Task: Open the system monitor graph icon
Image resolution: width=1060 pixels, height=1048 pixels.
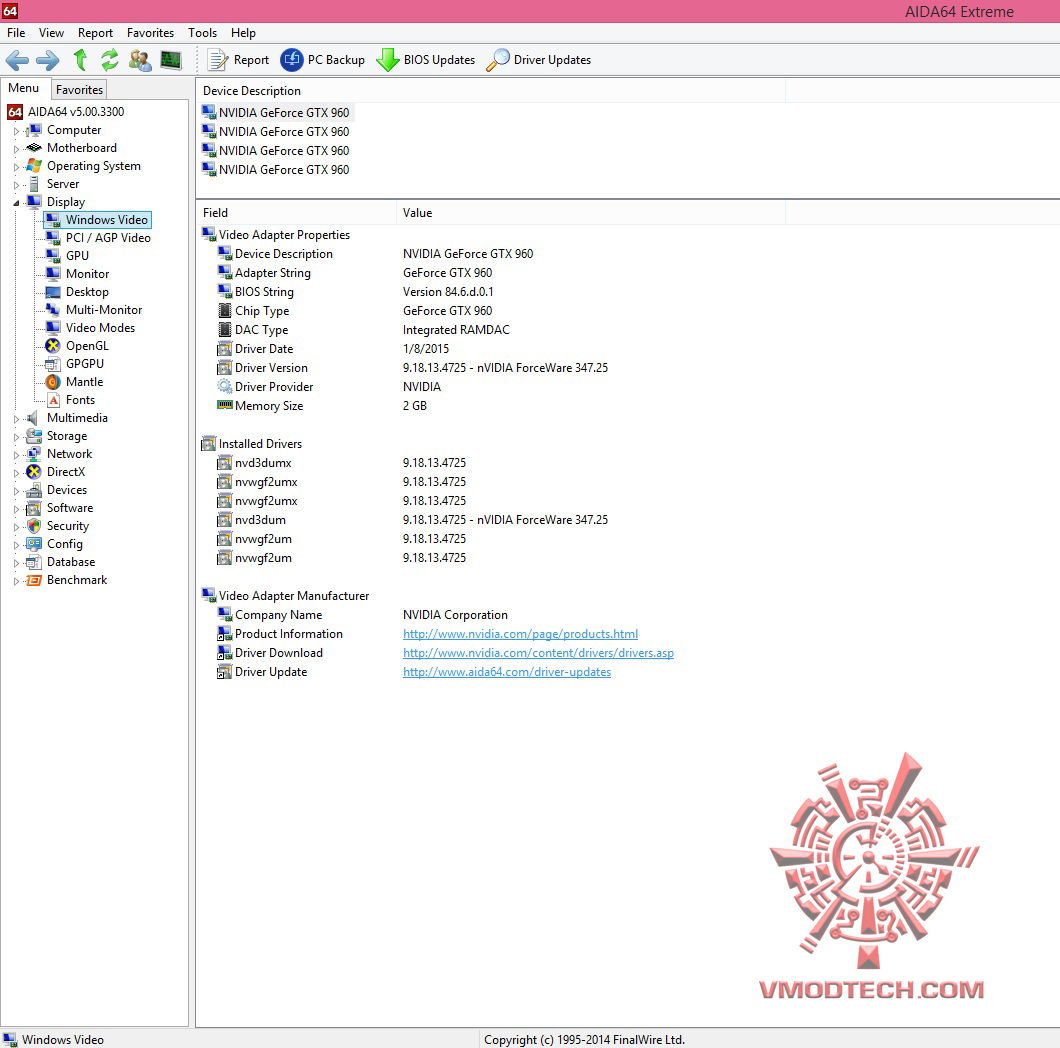Action: [x=170, y=60]
